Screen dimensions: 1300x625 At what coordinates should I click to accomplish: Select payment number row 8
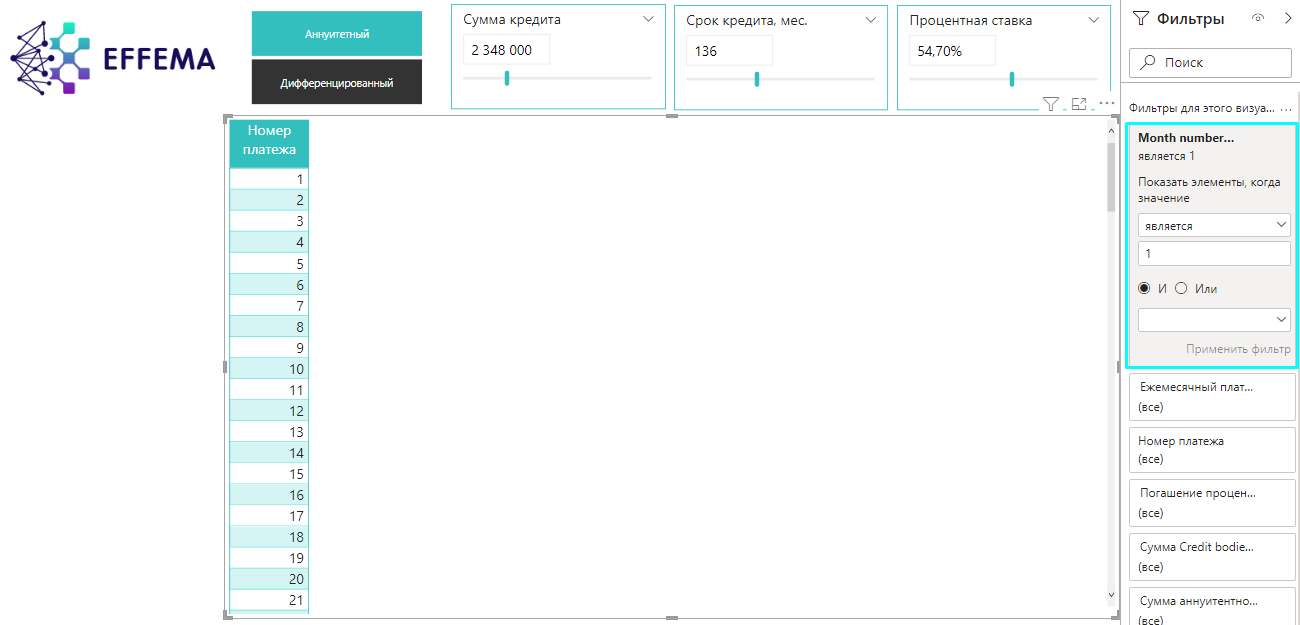270,327
